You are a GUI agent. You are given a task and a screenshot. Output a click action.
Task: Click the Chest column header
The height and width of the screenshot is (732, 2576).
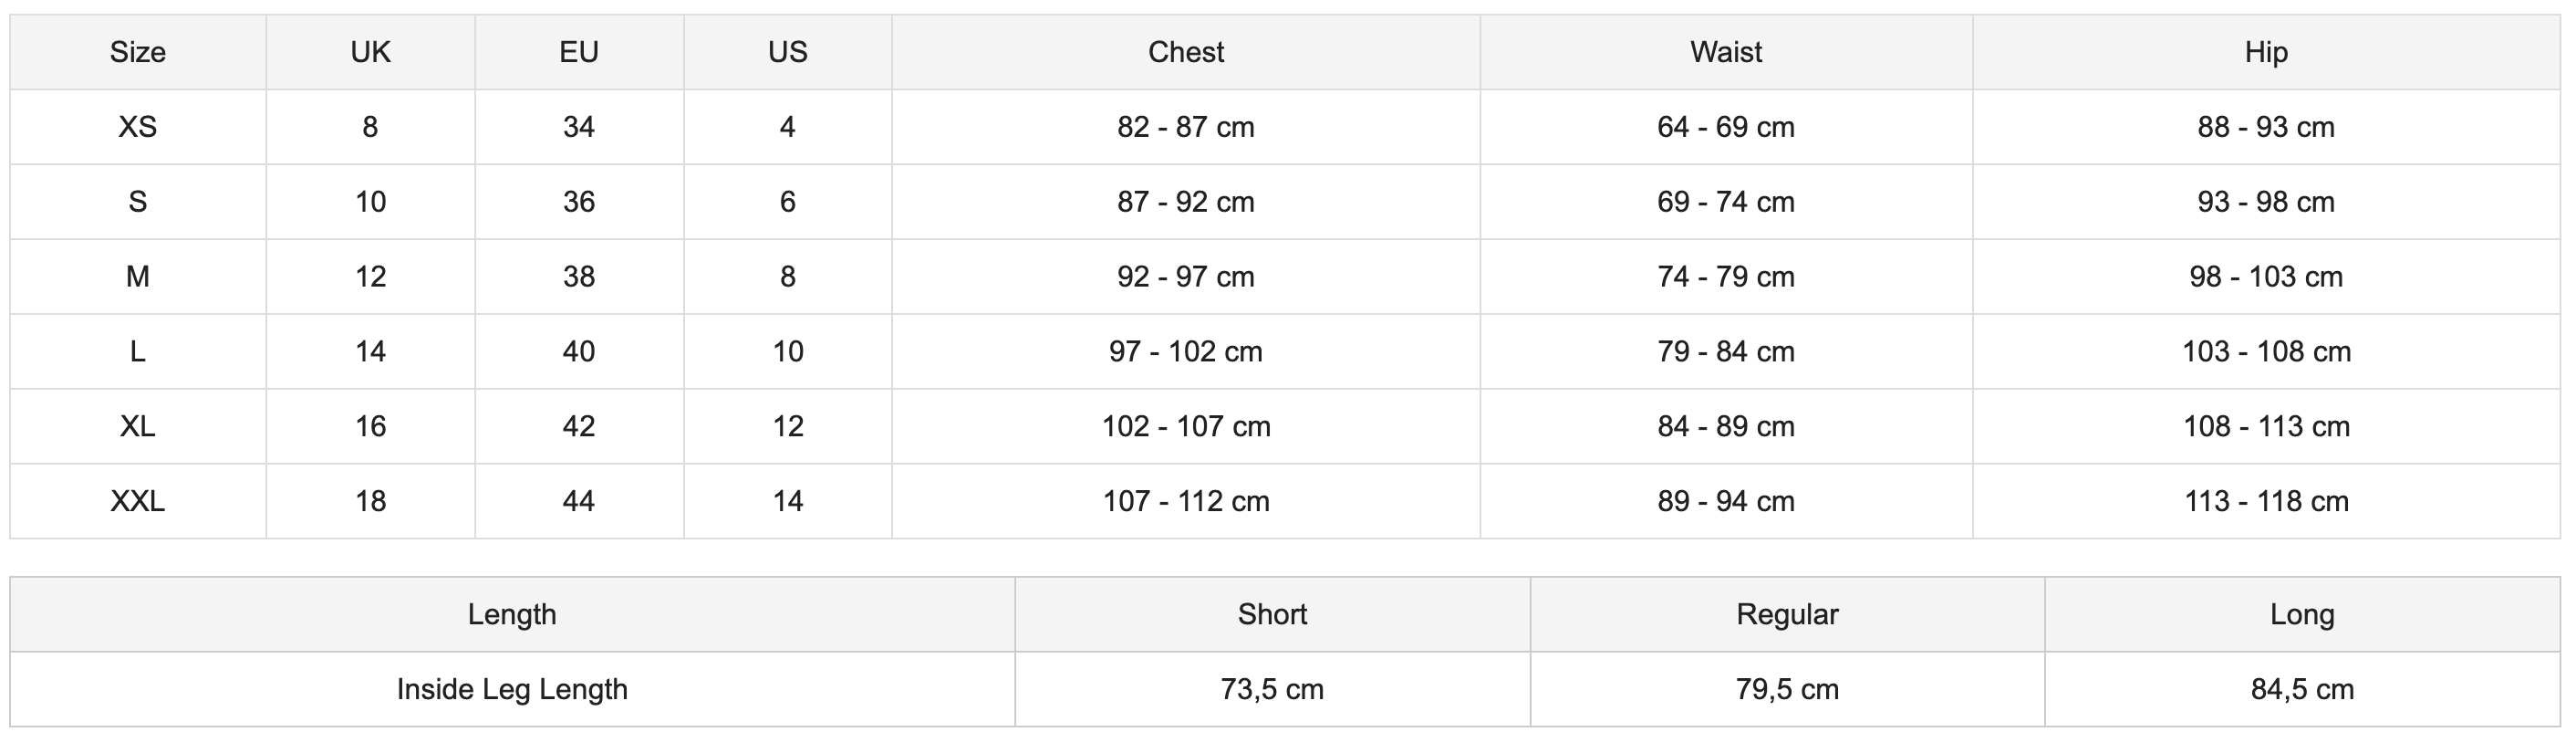pyautogui.click(x=1185, y=52)
